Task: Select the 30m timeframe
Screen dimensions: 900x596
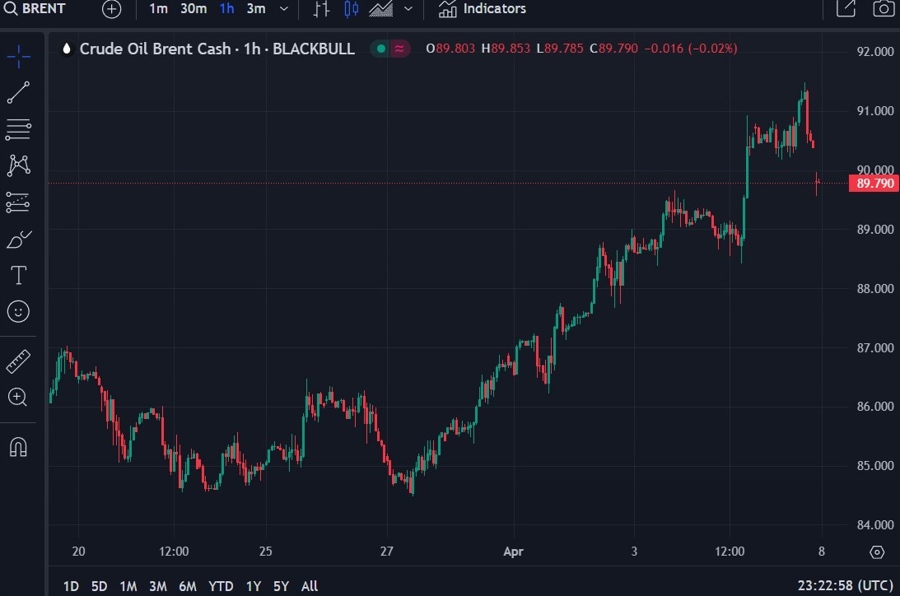Action: 193,9
